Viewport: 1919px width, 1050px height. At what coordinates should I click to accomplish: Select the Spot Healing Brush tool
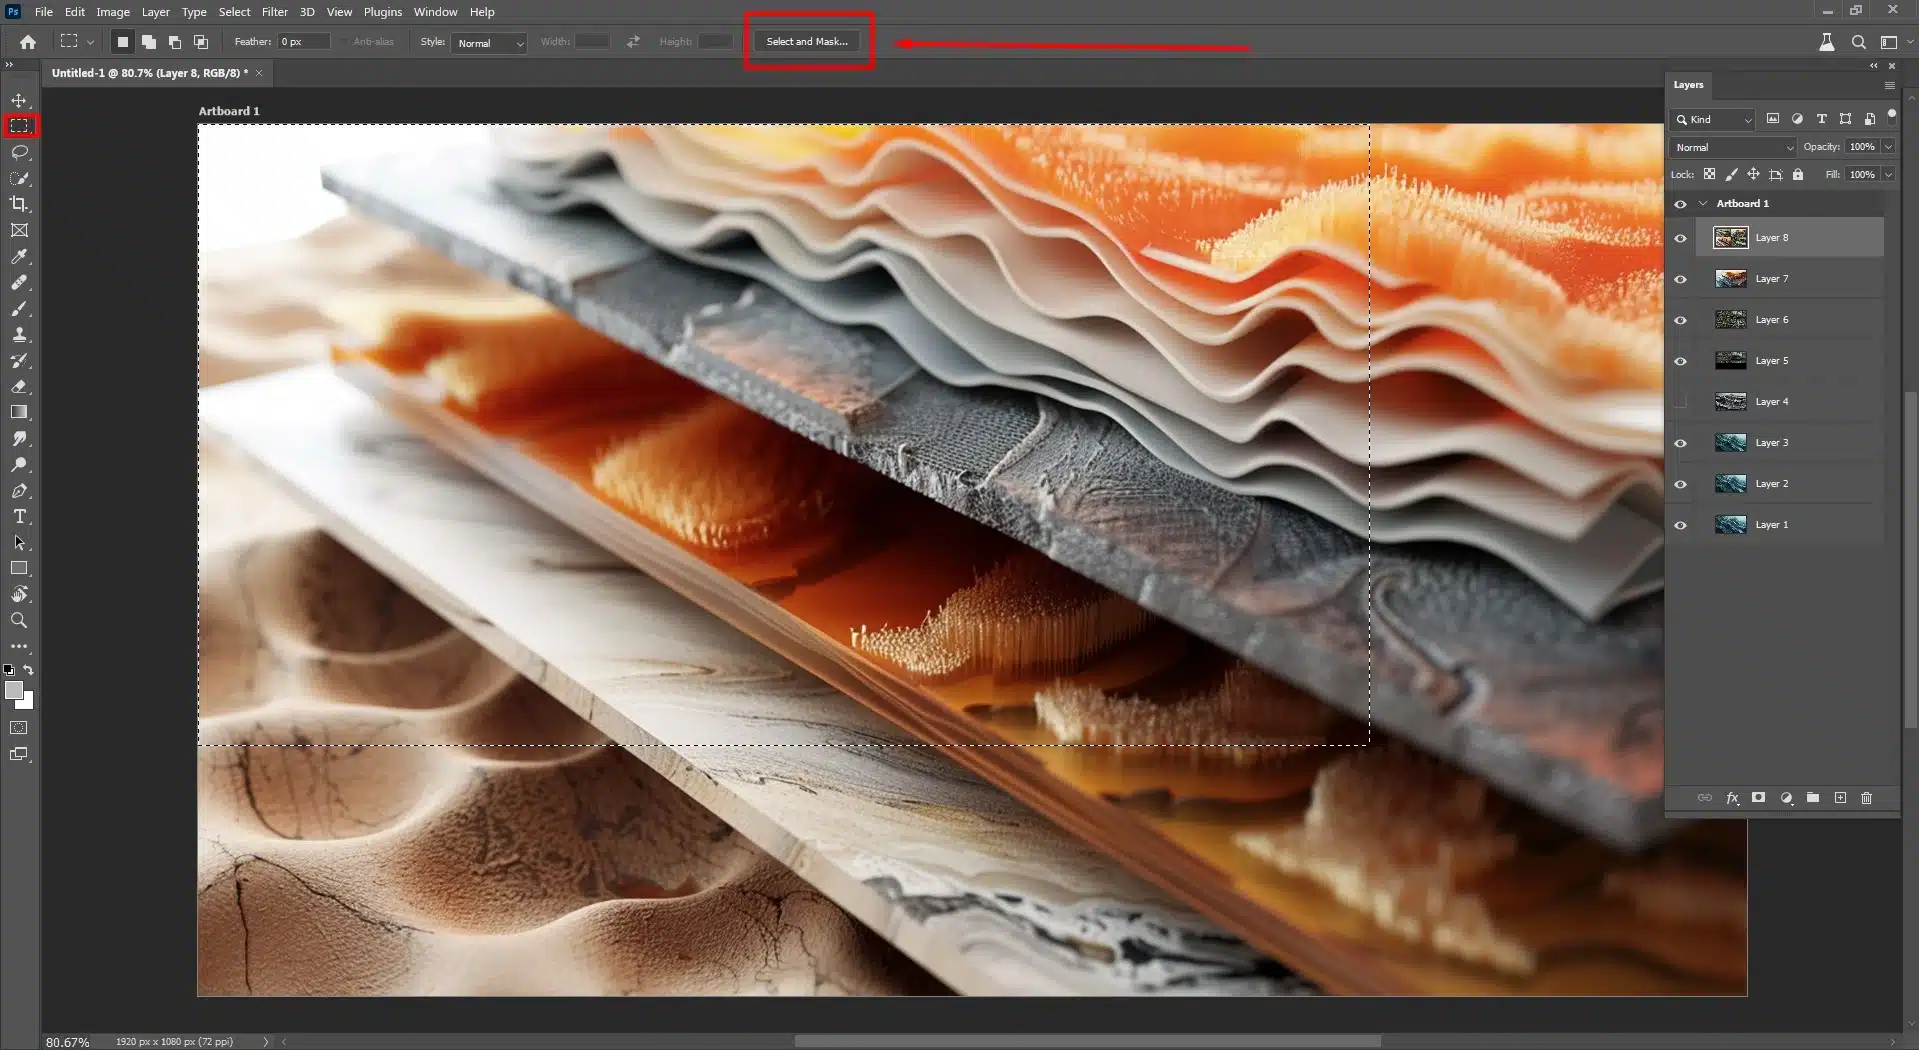point(19,282)
